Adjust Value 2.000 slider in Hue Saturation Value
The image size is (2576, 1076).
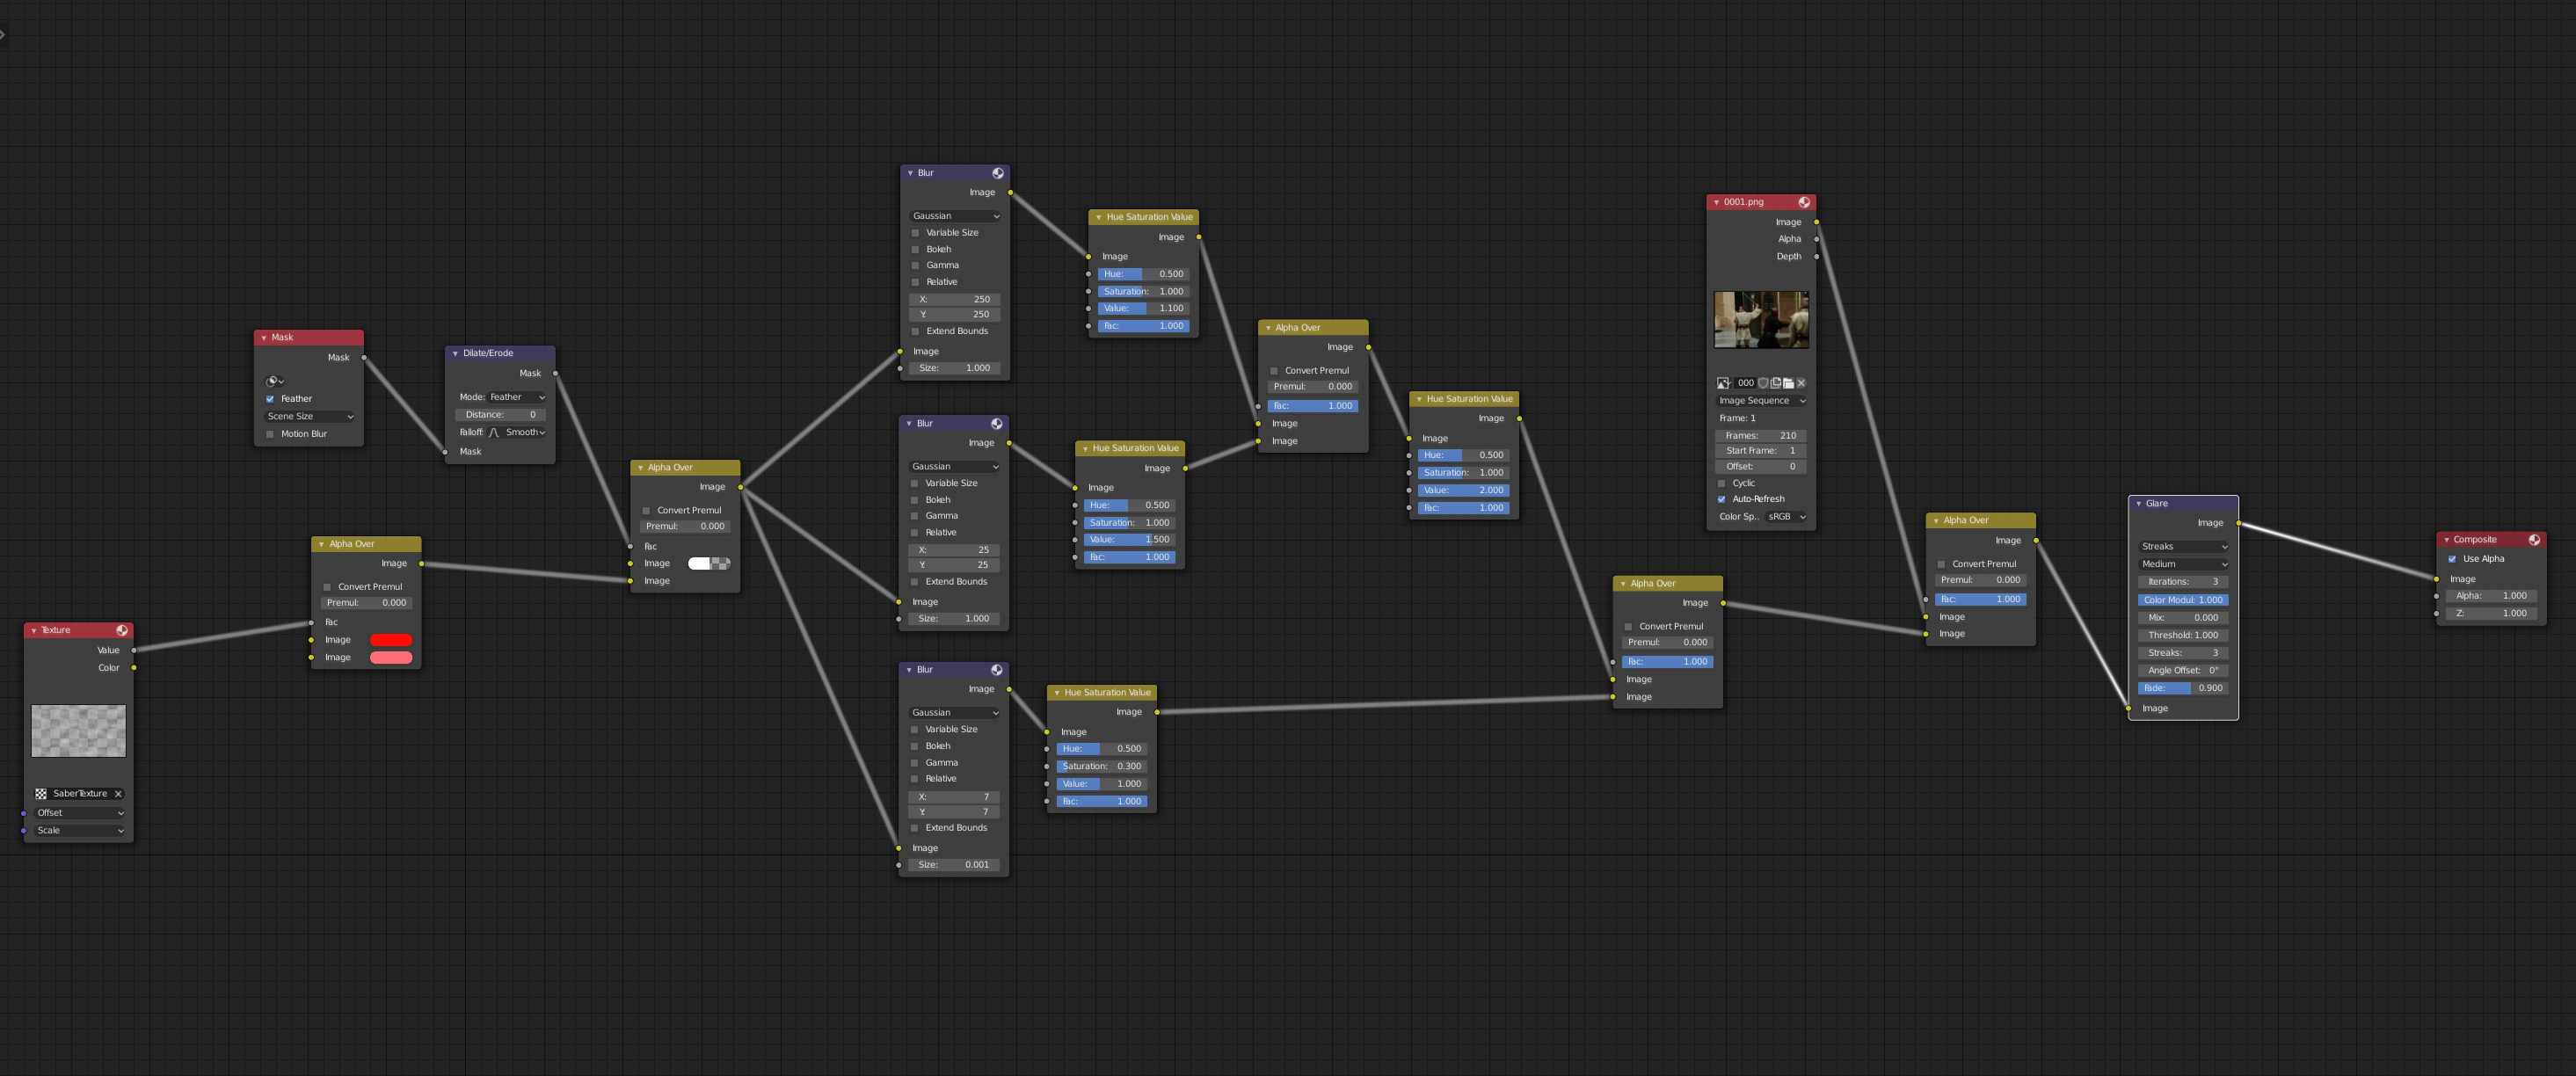pos(1464,490)
